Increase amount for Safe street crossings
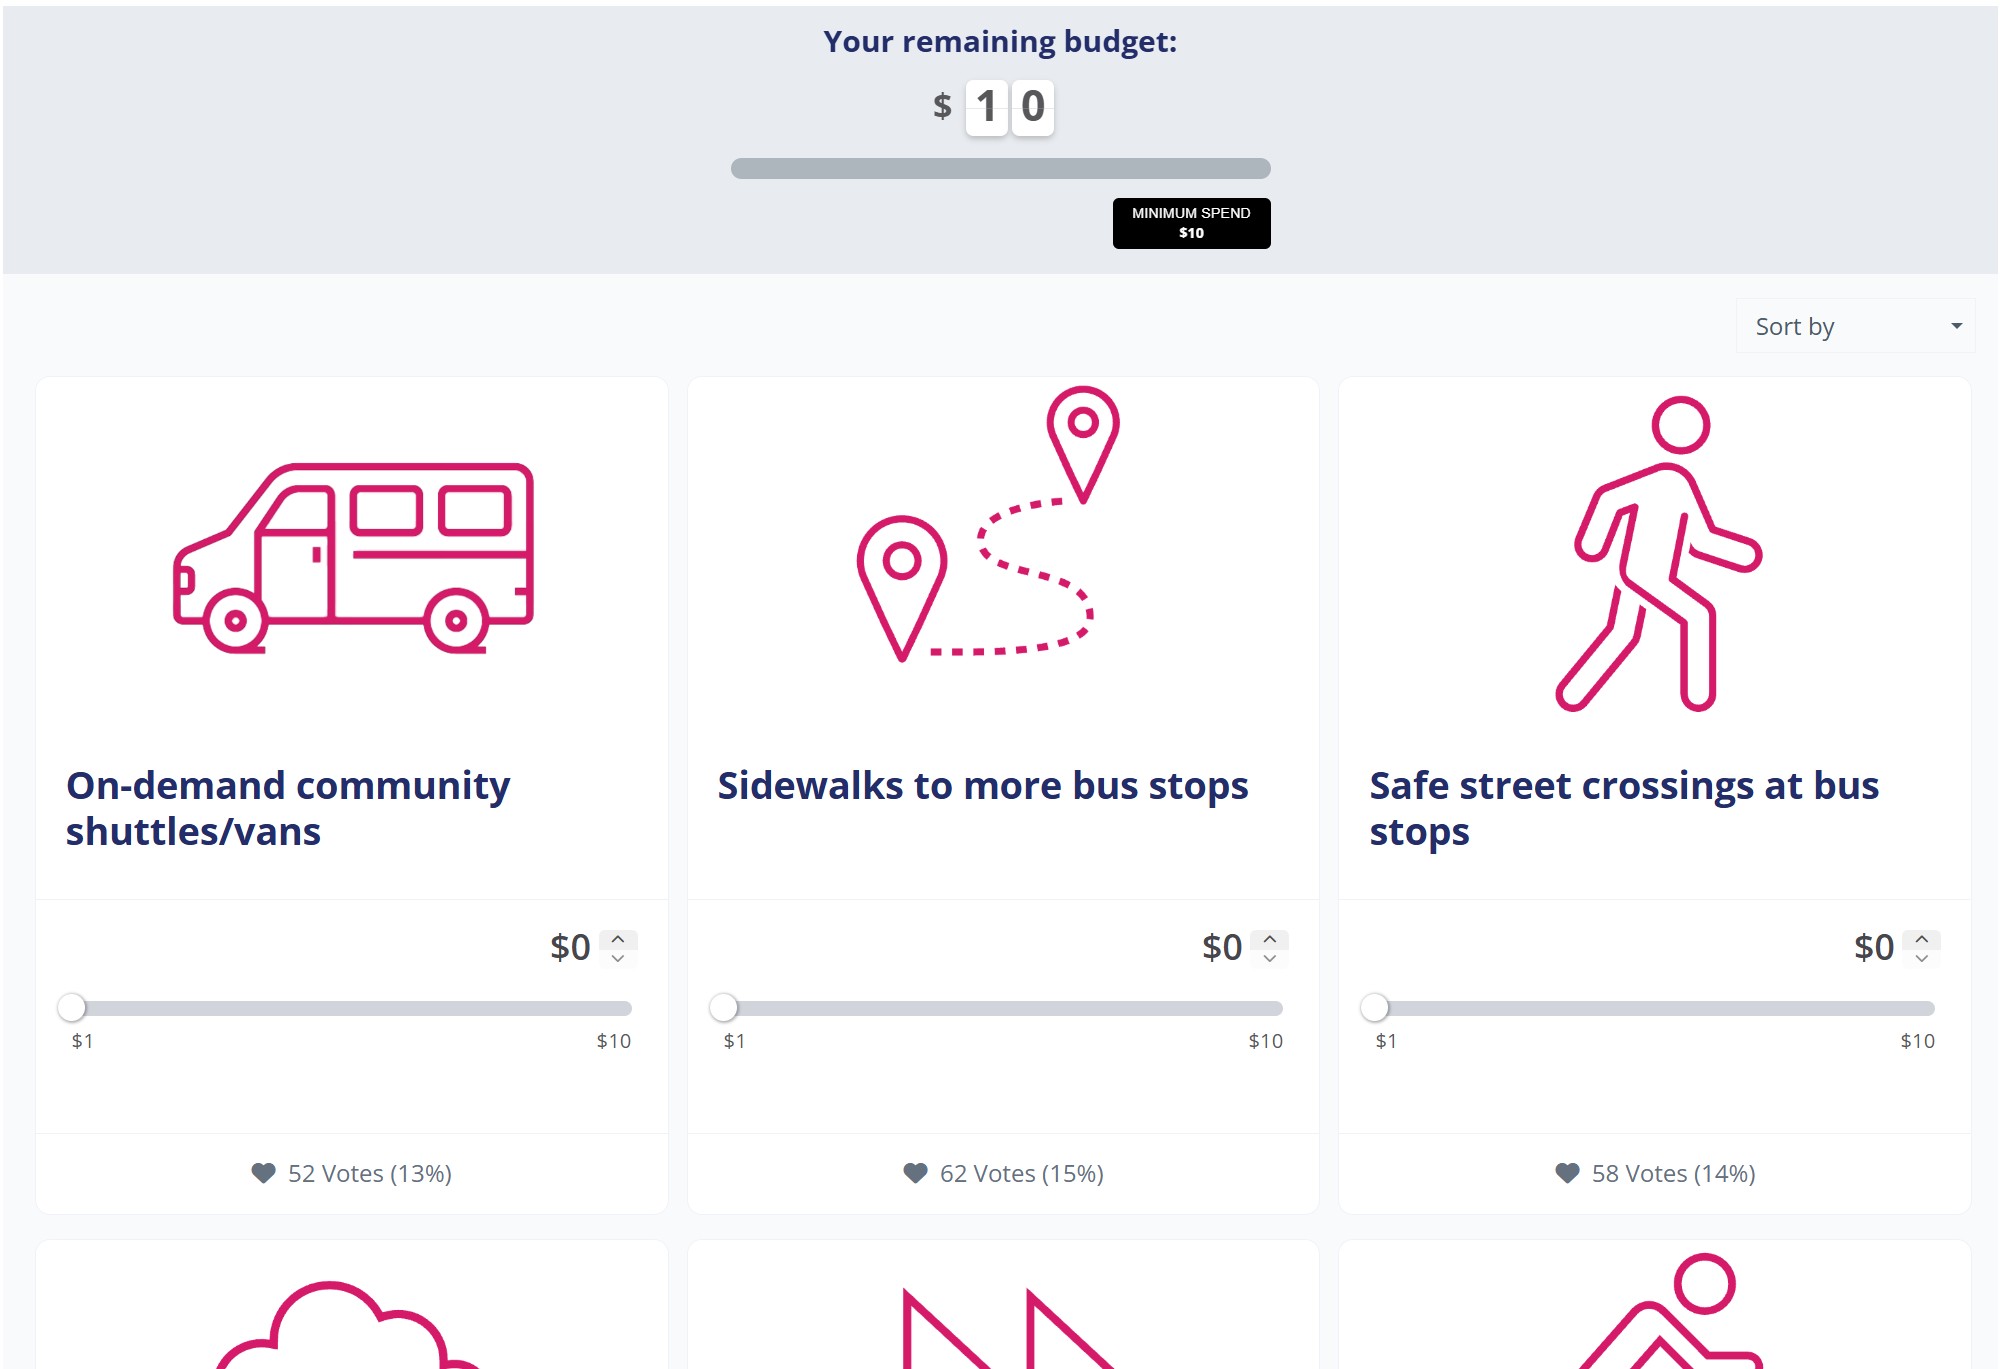Viewport: 2001px width, 1369px height. (1922, 938)
